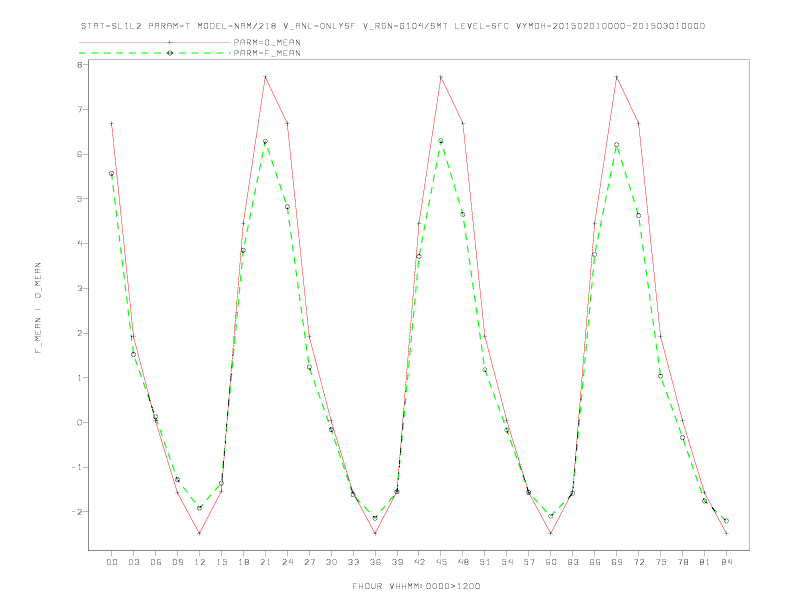Click x-axis tick label 03
The height and width of the screenshot is (612, 792).
133,562
